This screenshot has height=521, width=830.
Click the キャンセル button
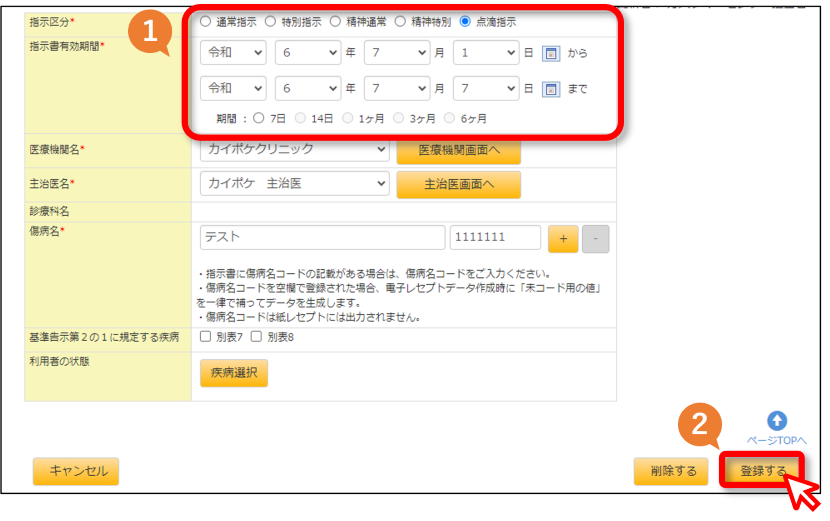pos(76,471)
